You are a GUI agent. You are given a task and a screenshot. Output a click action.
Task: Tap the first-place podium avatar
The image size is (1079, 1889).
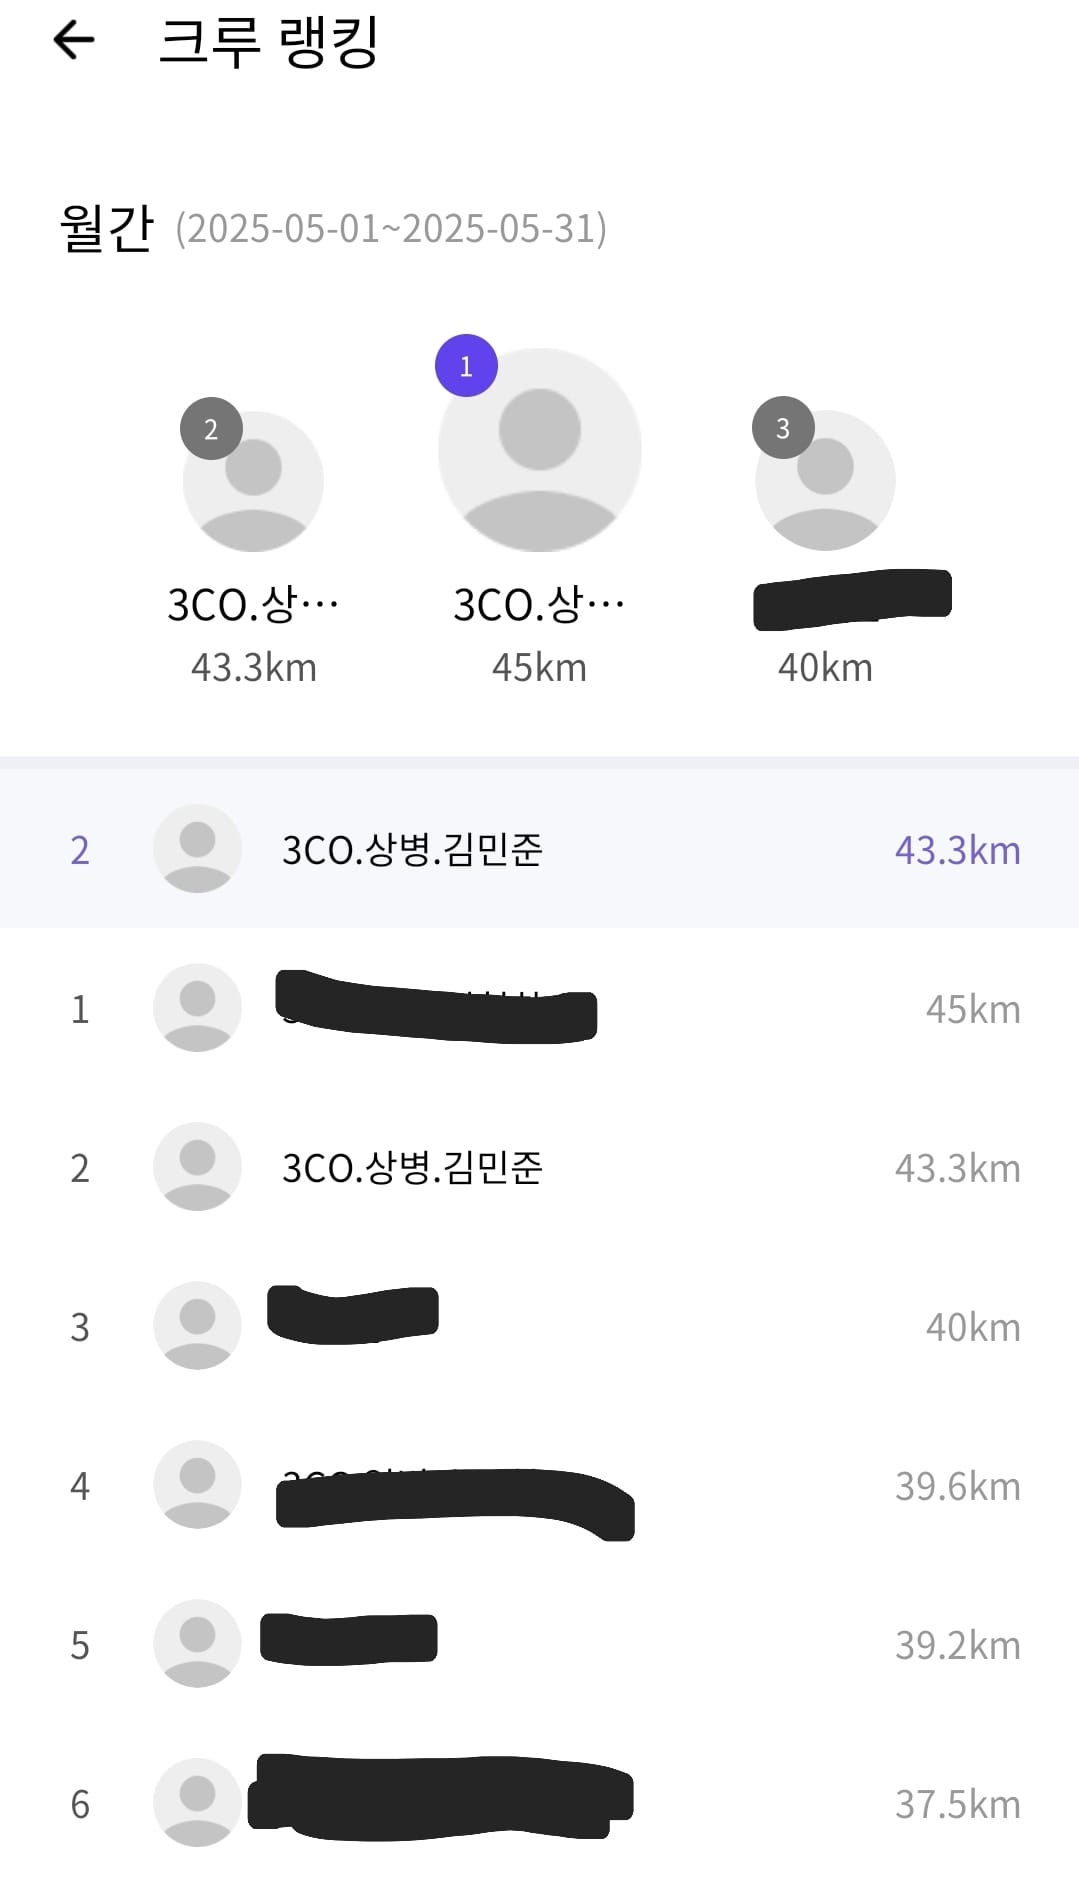coord(540,450)
